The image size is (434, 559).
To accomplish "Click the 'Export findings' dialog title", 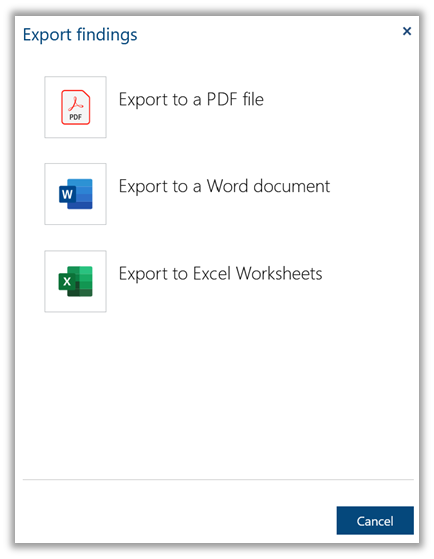I will tap(80, 35).
